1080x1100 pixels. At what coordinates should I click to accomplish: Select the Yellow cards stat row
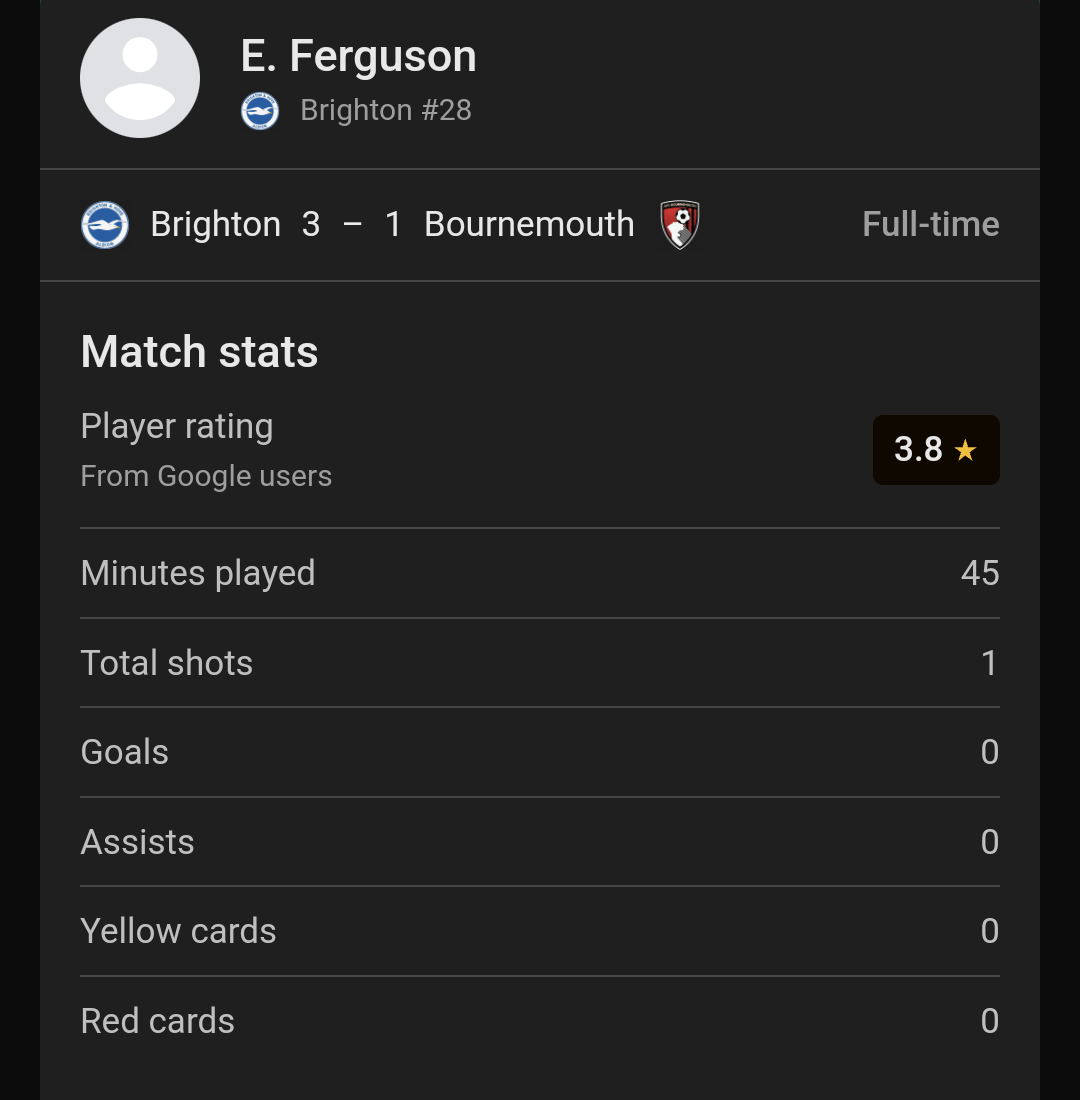pos(540,931)
